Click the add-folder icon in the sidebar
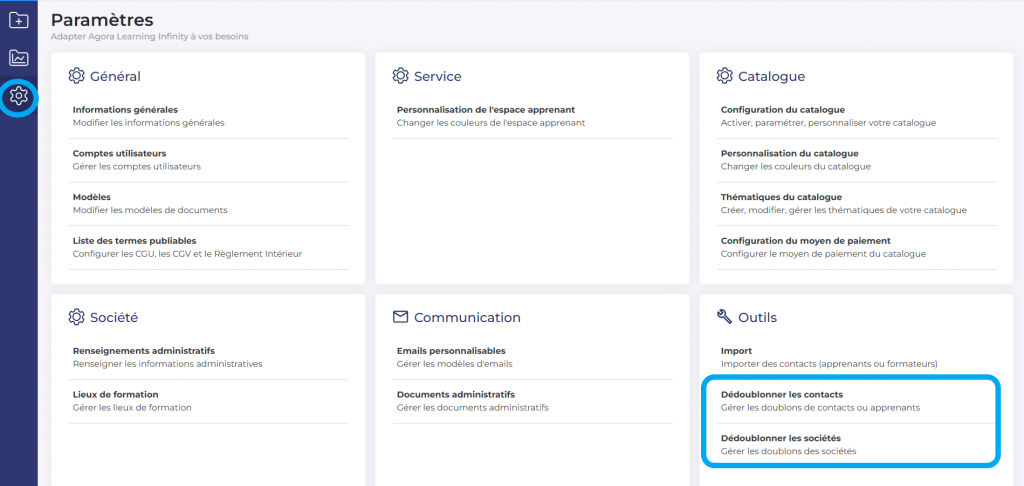 pyautogui.click(x=19, y=20)
